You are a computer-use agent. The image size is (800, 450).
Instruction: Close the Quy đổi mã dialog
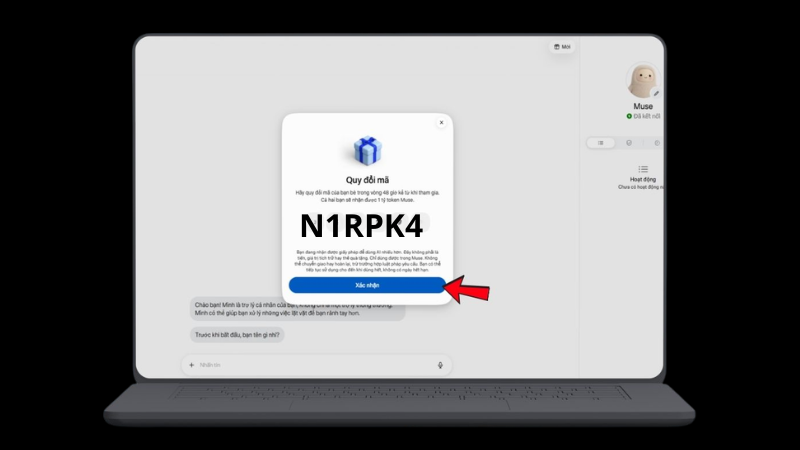(441, 122)
